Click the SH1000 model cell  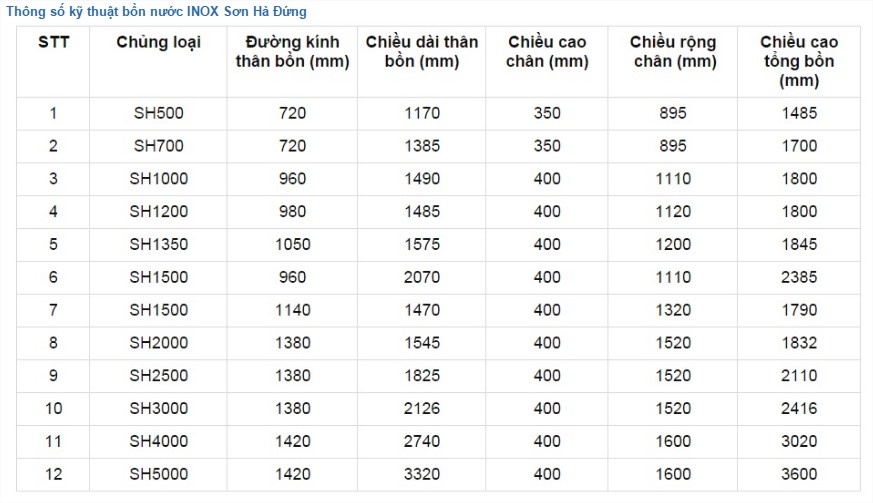pos(159,179)
